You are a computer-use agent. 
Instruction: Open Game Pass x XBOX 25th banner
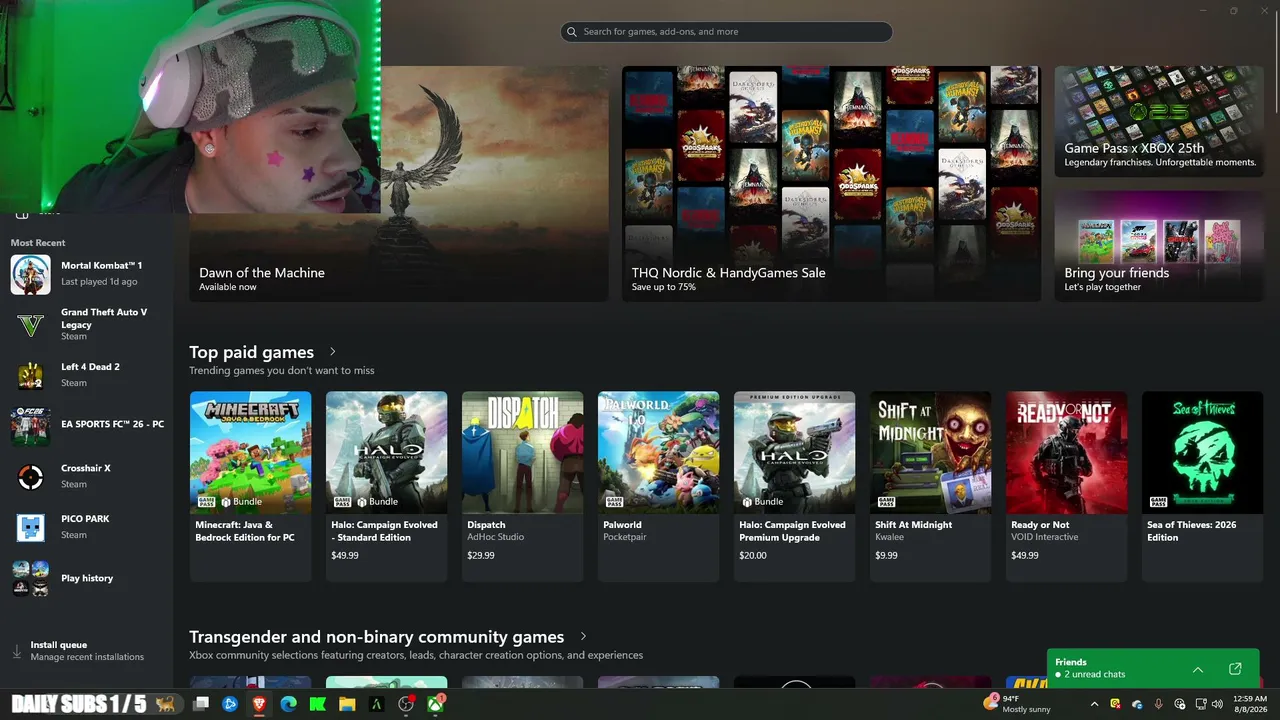[x=1159, y=122]
